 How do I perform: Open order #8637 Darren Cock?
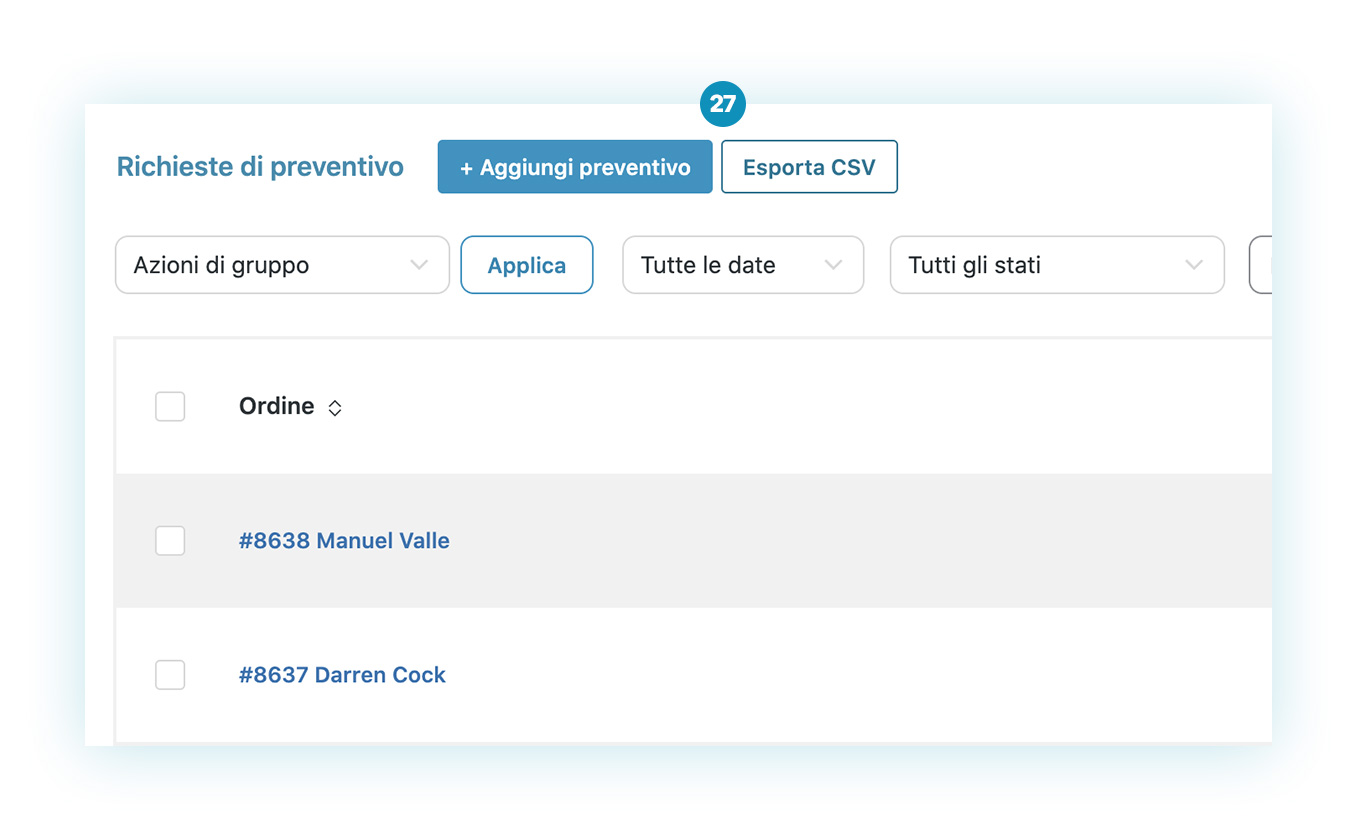point(342,675)
